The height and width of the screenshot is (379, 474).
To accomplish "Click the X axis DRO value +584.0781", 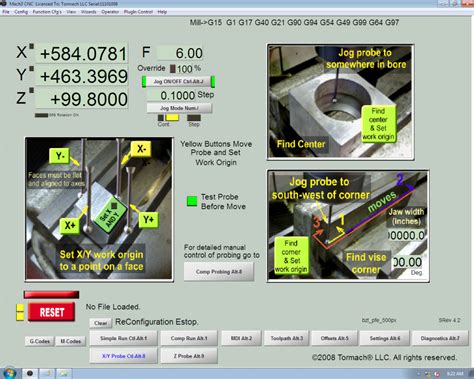I will [x=82, y=53].
